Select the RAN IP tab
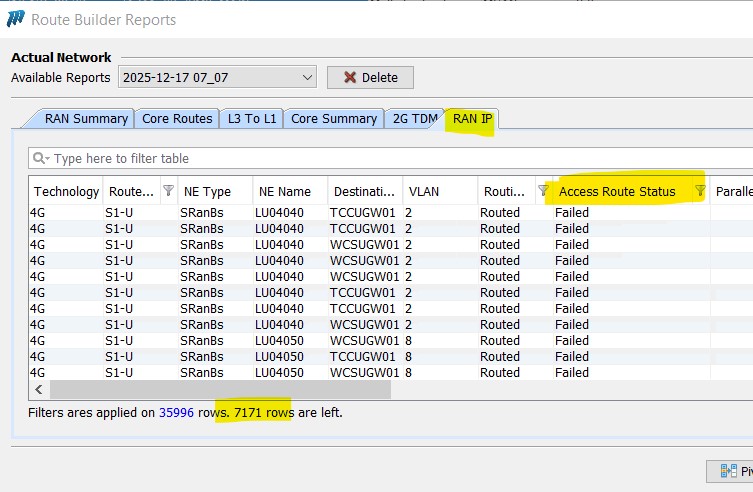The width and height of the screenshot is (753, 492). pyautogui.click(x=472, y=119)
